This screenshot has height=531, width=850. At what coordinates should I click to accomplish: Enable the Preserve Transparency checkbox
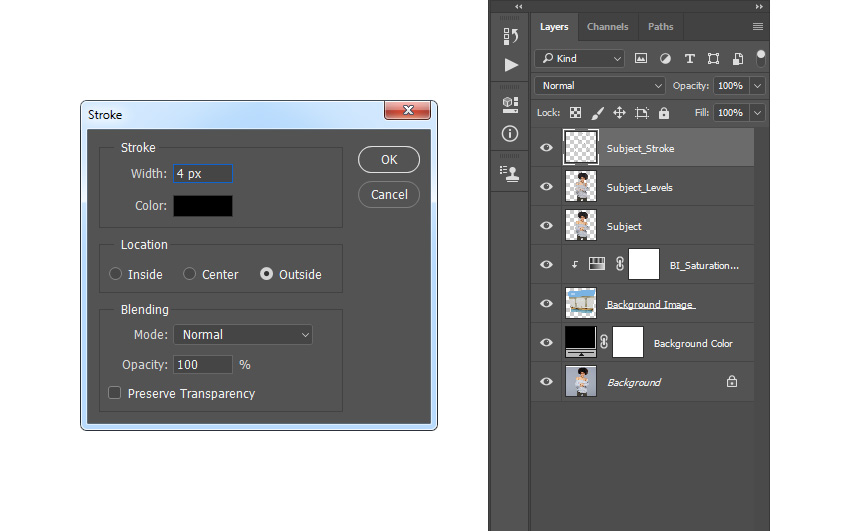115,394
